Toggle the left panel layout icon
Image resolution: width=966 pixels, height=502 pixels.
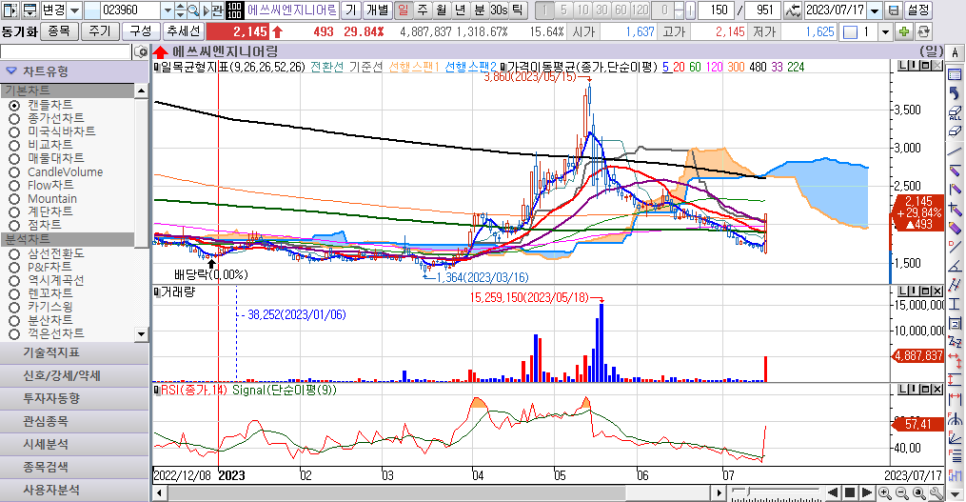(10, 10)
